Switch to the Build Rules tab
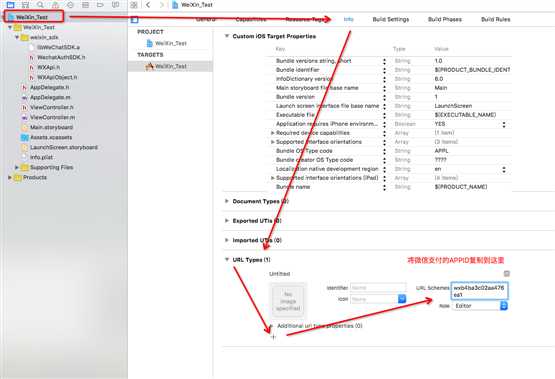Image resolution: width=555 pixels, height=379 pixels. pyautogui.click(x=496, y=19)
